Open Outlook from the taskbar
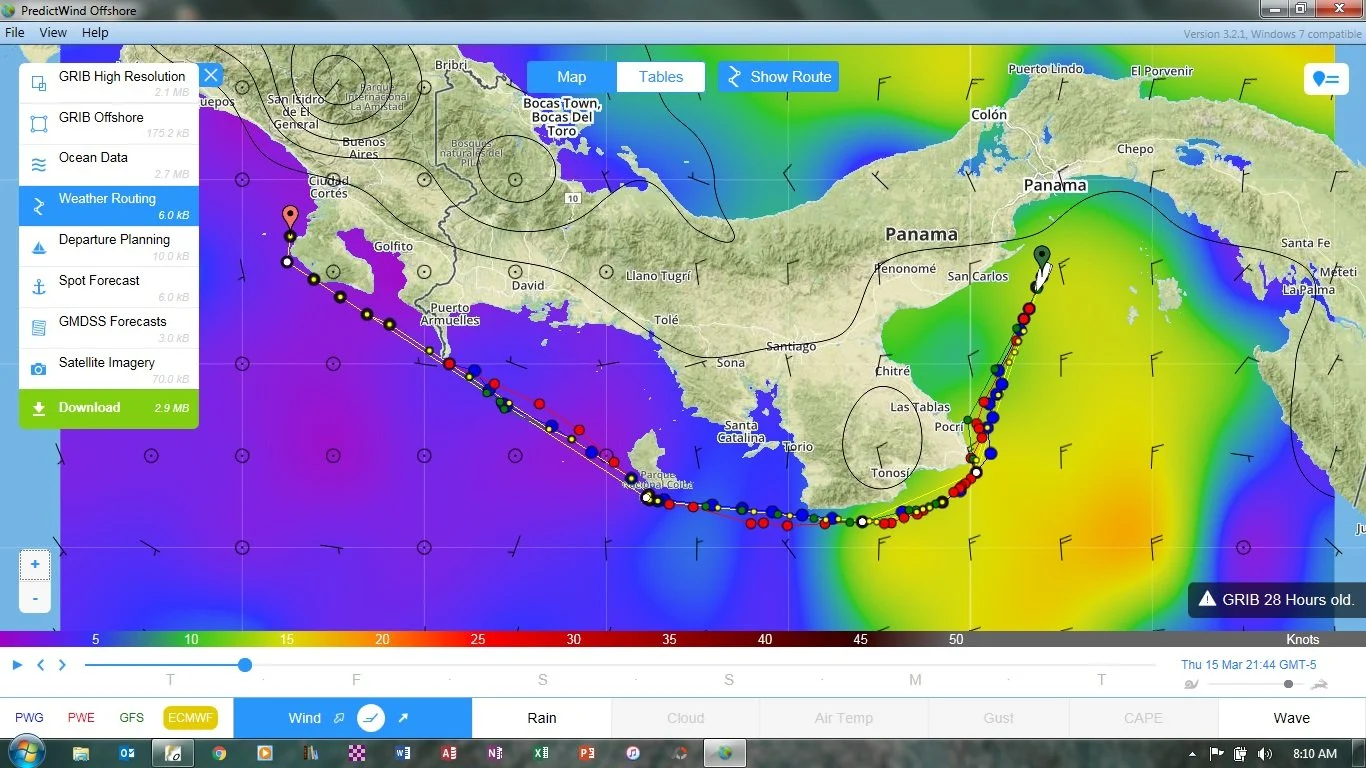 click(x=127, y=753)
